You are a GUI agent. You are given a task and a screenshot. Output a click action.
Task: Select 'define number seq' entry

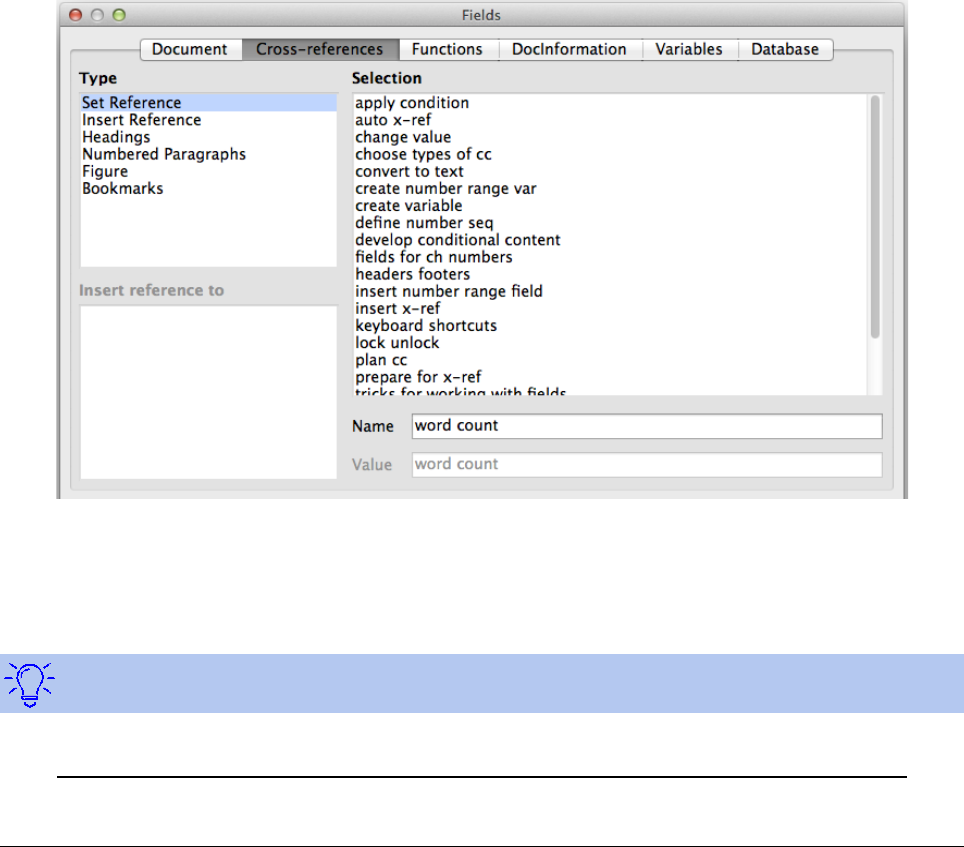coord(609,223)
